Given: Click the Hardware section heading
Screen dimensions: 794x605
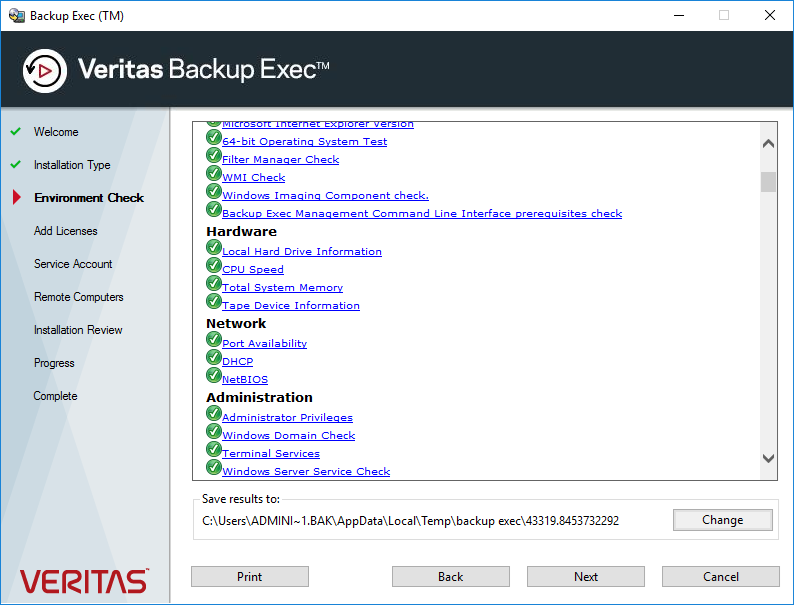Looking at the screenshot, I should click(x=242, y=232).
